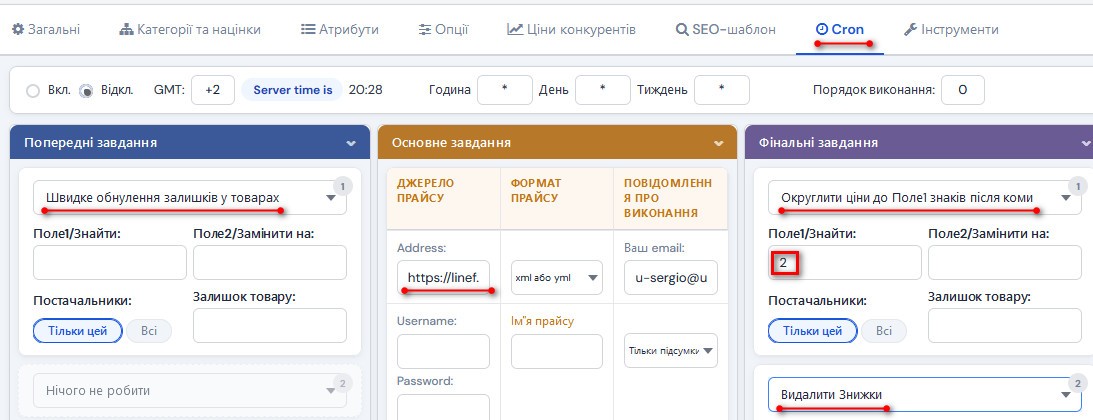Select the Вкл. radio button
This screenshot has height=420, width=1093.
33,91
